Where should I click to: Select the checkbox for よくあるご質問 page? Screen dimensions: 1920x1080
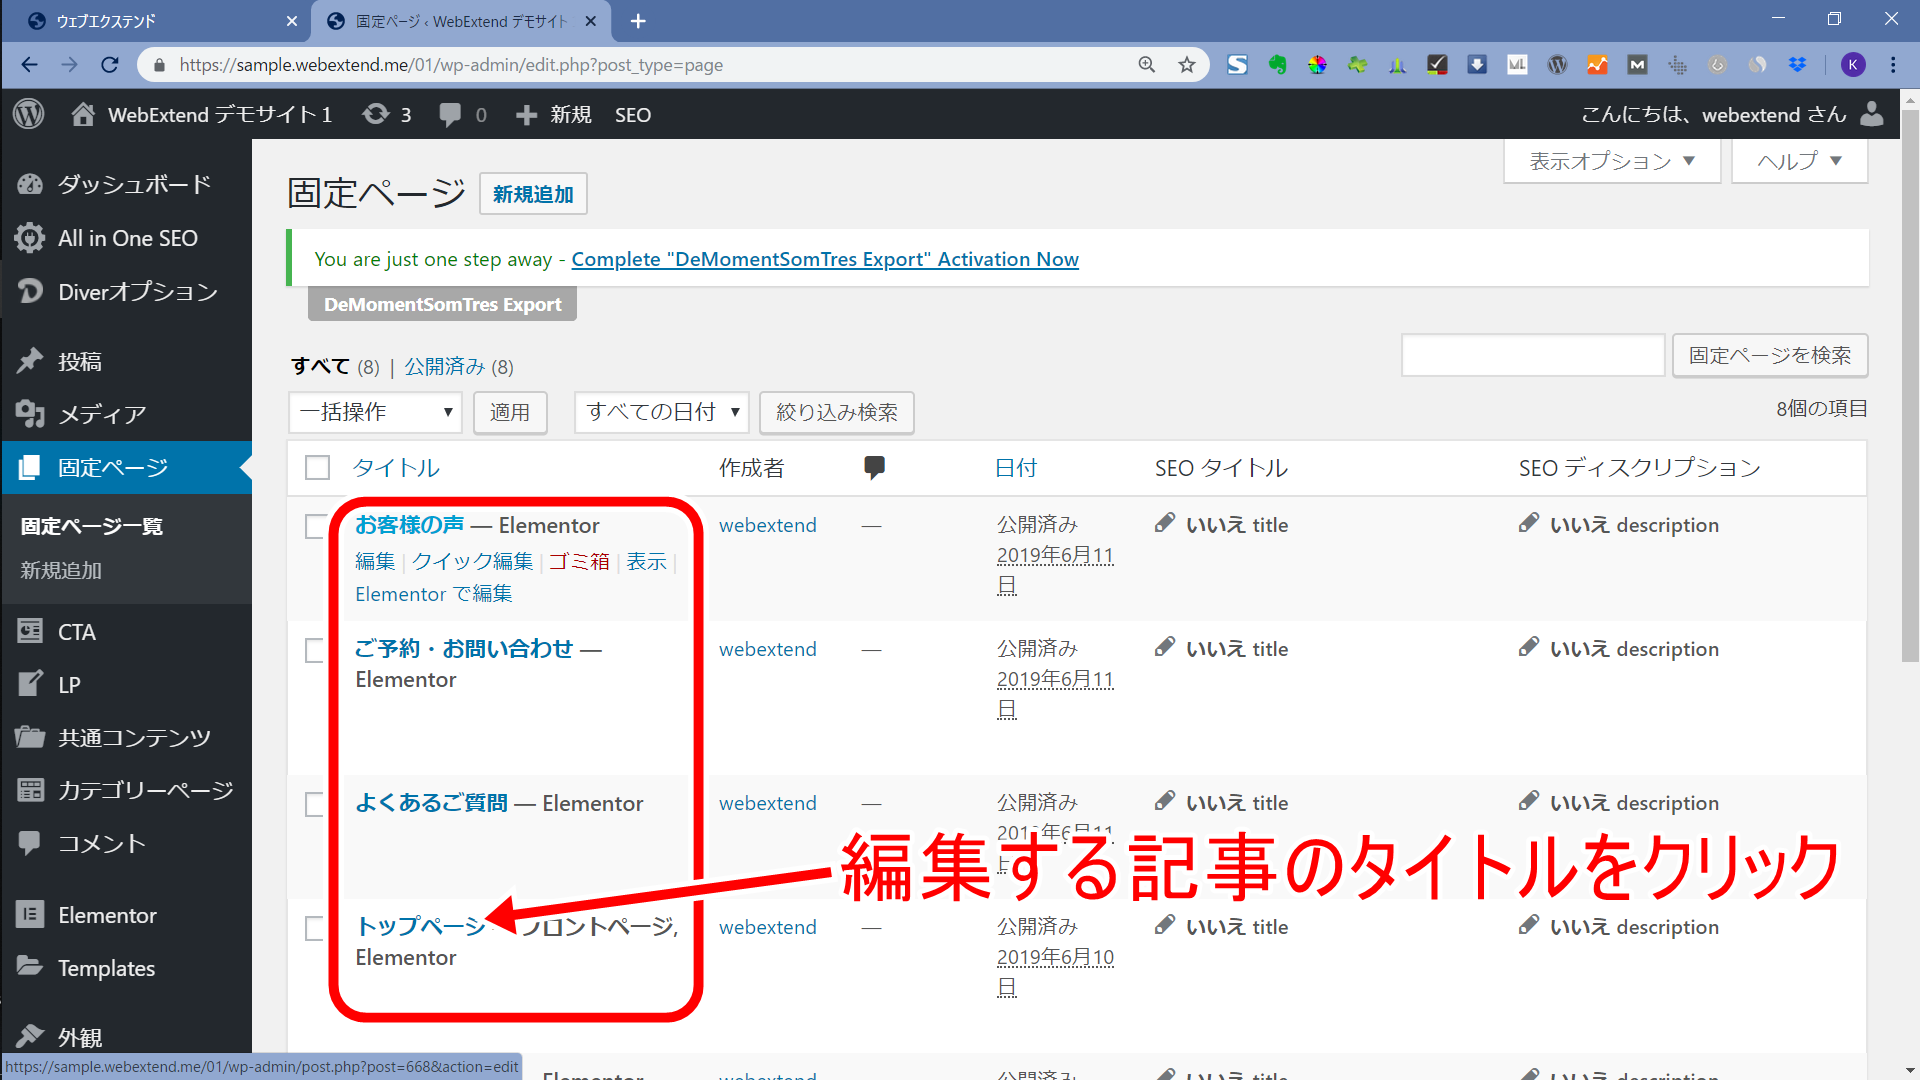[315, 804]
